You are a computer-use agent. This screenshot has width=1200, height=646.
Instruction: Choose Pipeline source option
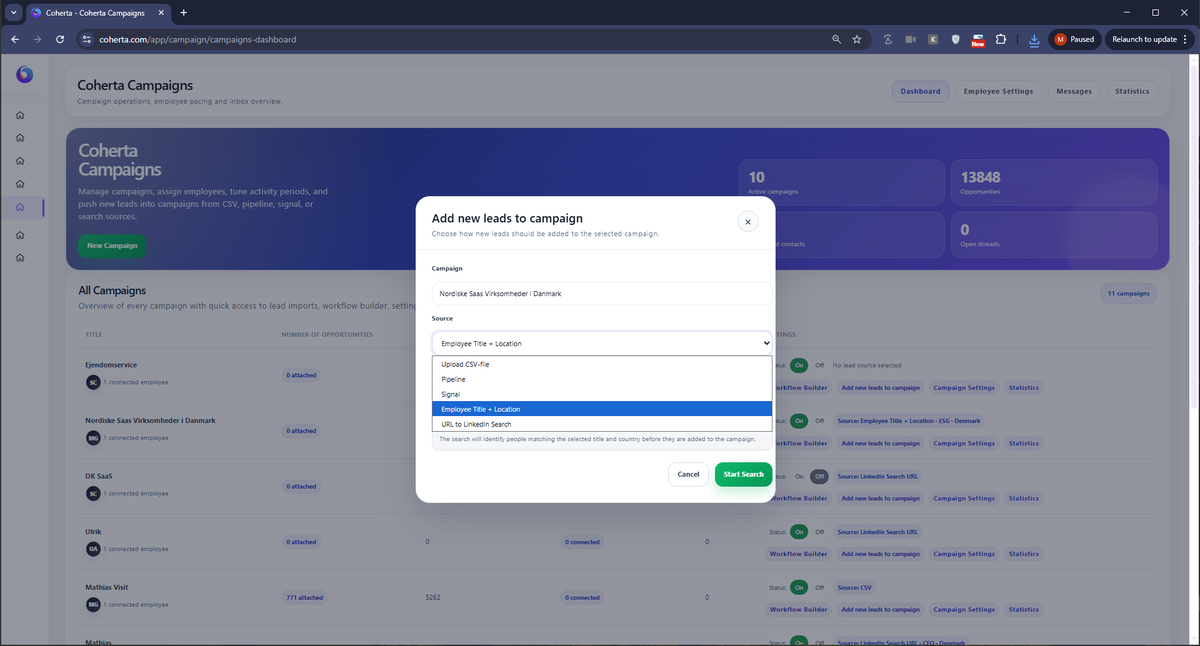[602, 379]
